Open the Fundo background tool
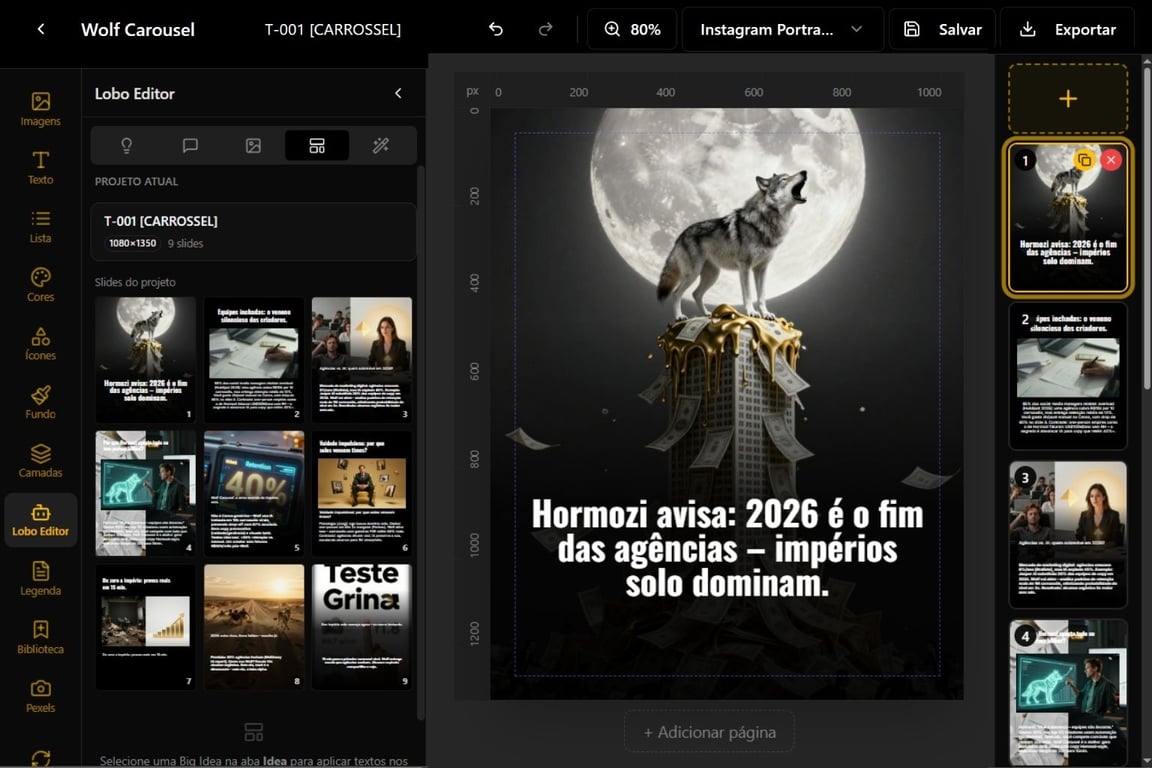1152x768 pixels. (40, 402)
